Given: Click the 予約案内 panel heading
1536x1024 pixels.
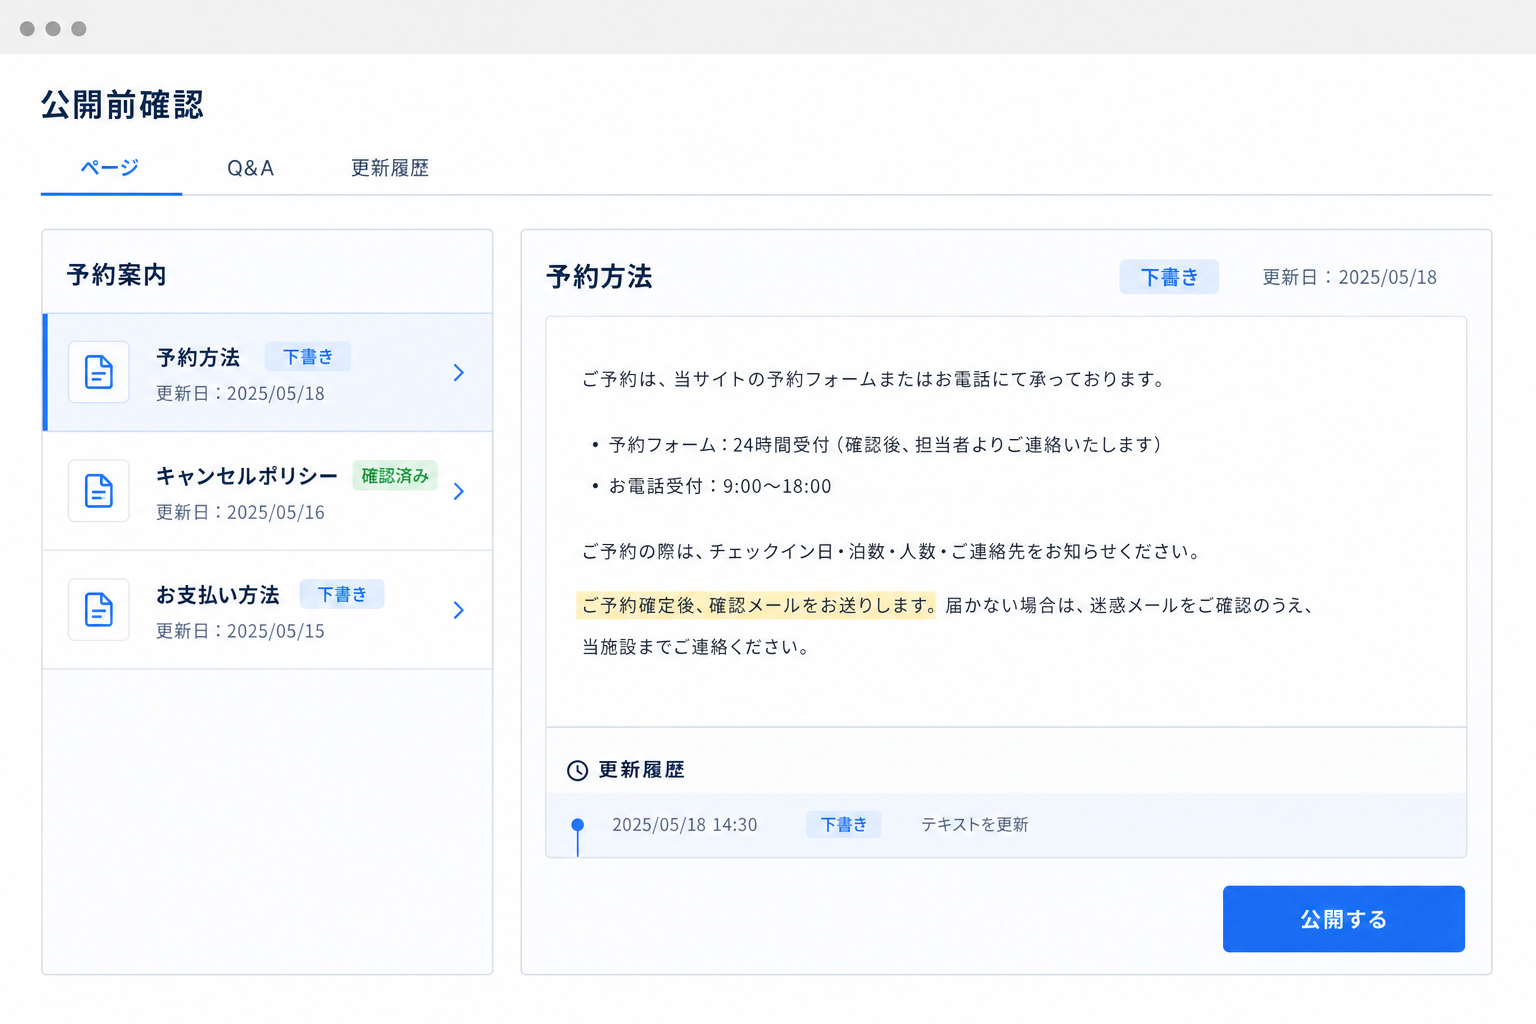Looking at the screenshot, I should tap(117, 275).
